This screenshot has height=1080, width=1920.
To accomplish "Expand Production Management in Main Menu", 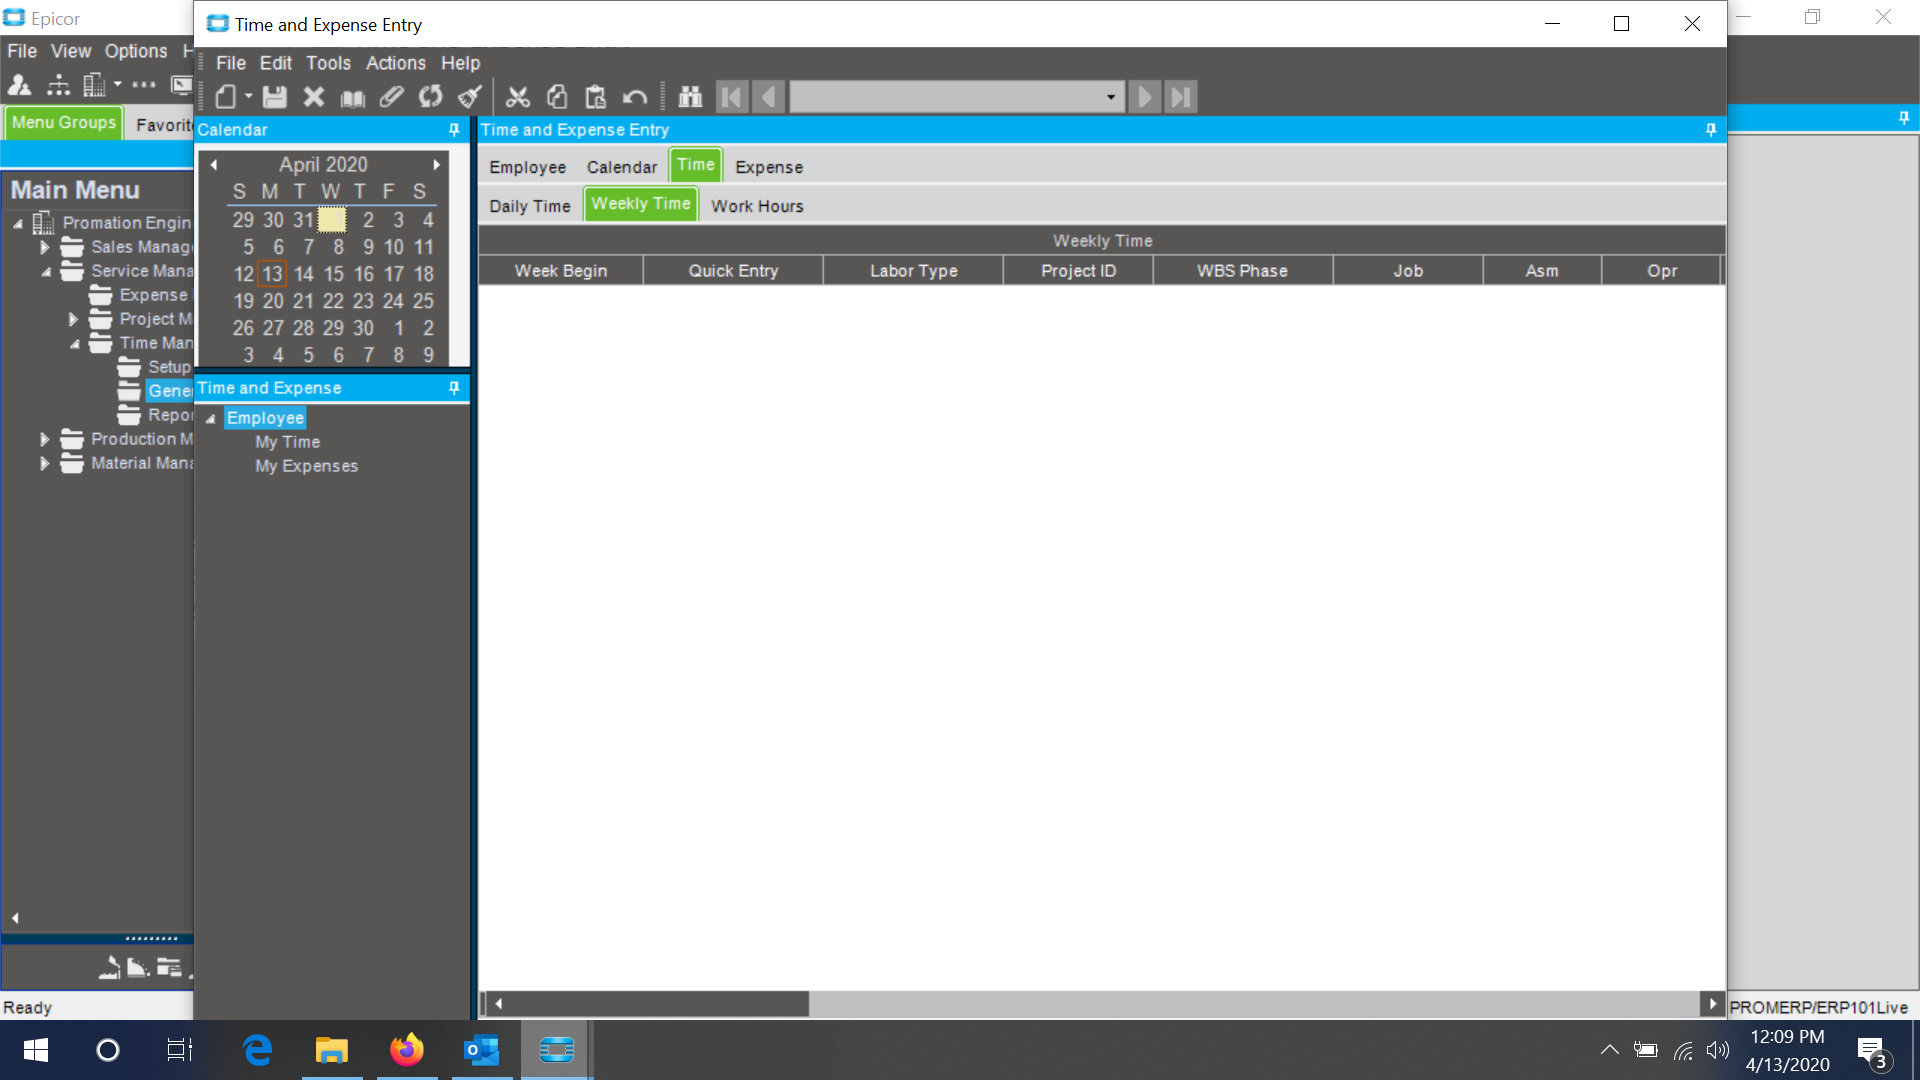I will (x=44, y=439).
